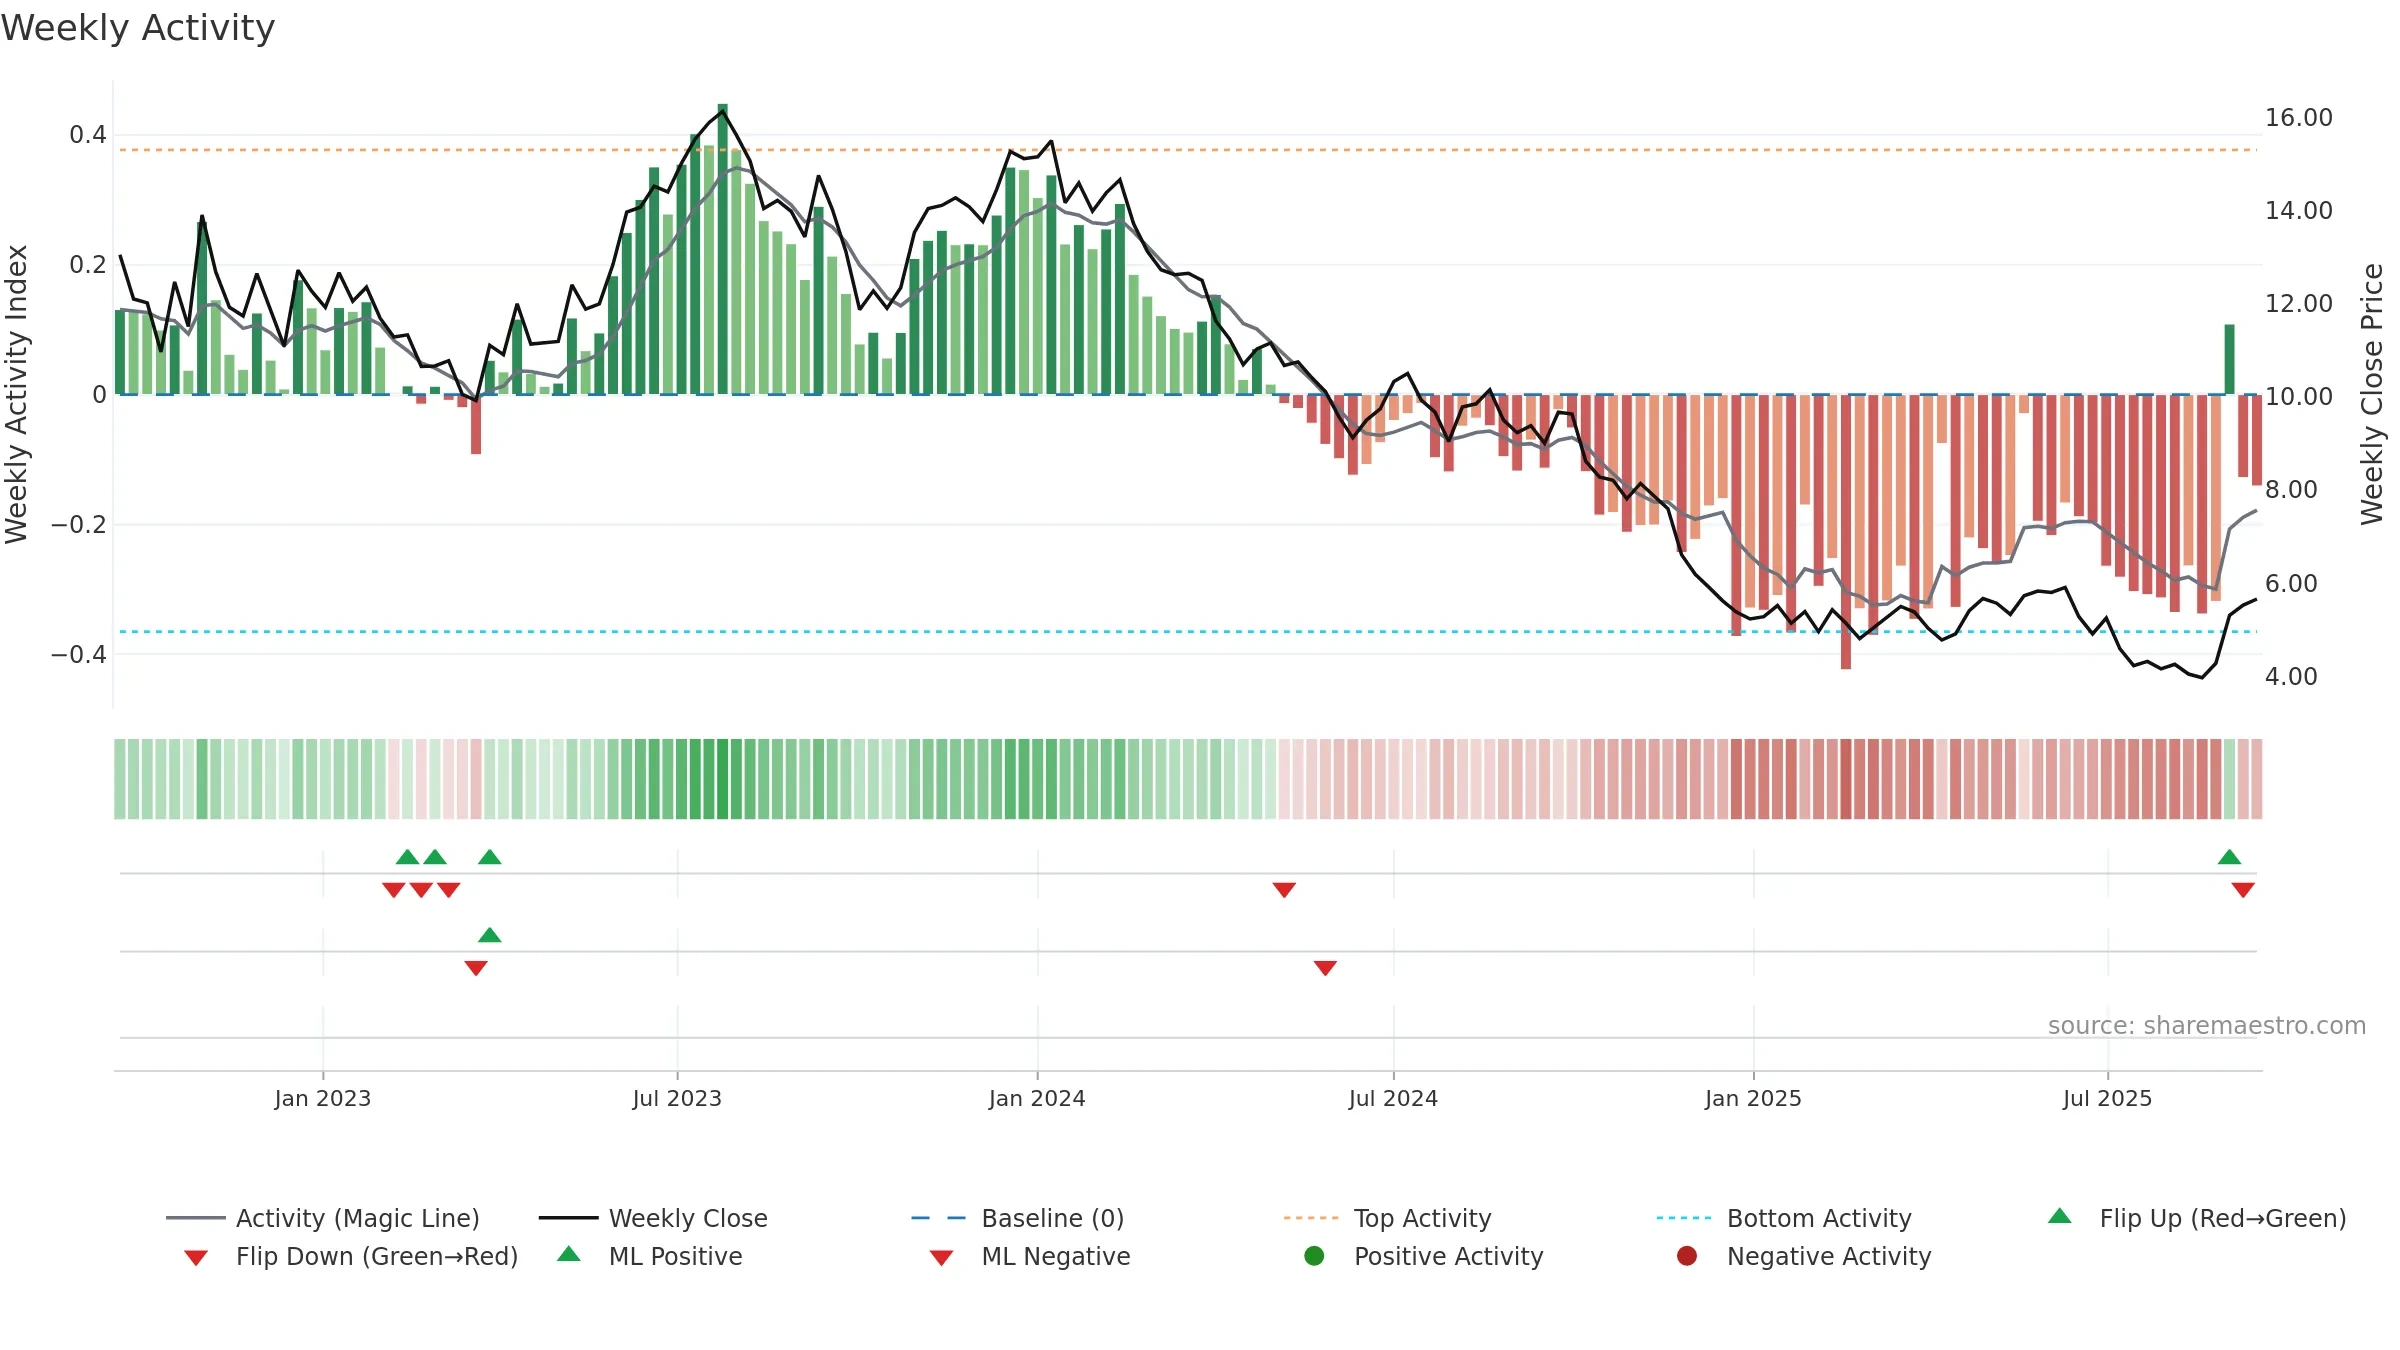2400x1350 pixels.
Task: Click the blue dashed sample for Baseline
Action: (x=939, y=1218)
